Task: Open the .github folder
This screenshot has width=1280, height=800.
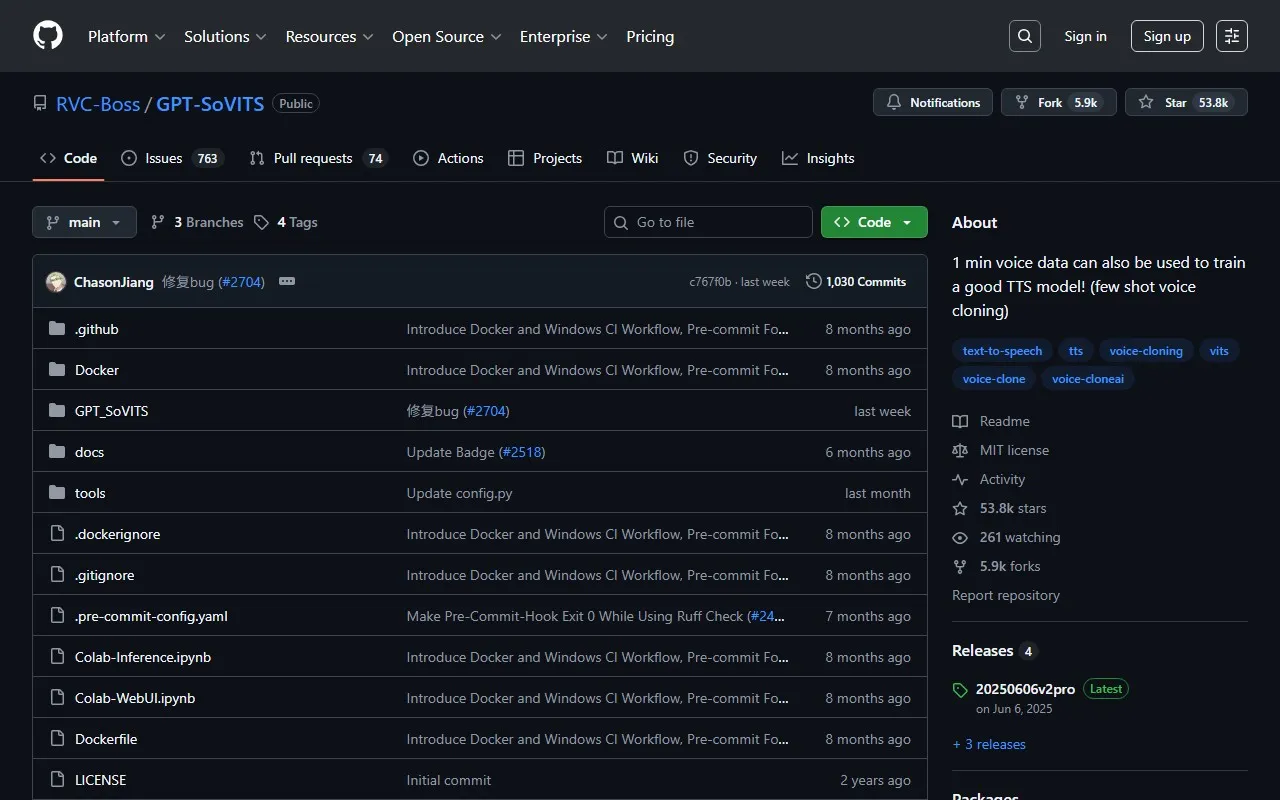Action: (97, 329)
